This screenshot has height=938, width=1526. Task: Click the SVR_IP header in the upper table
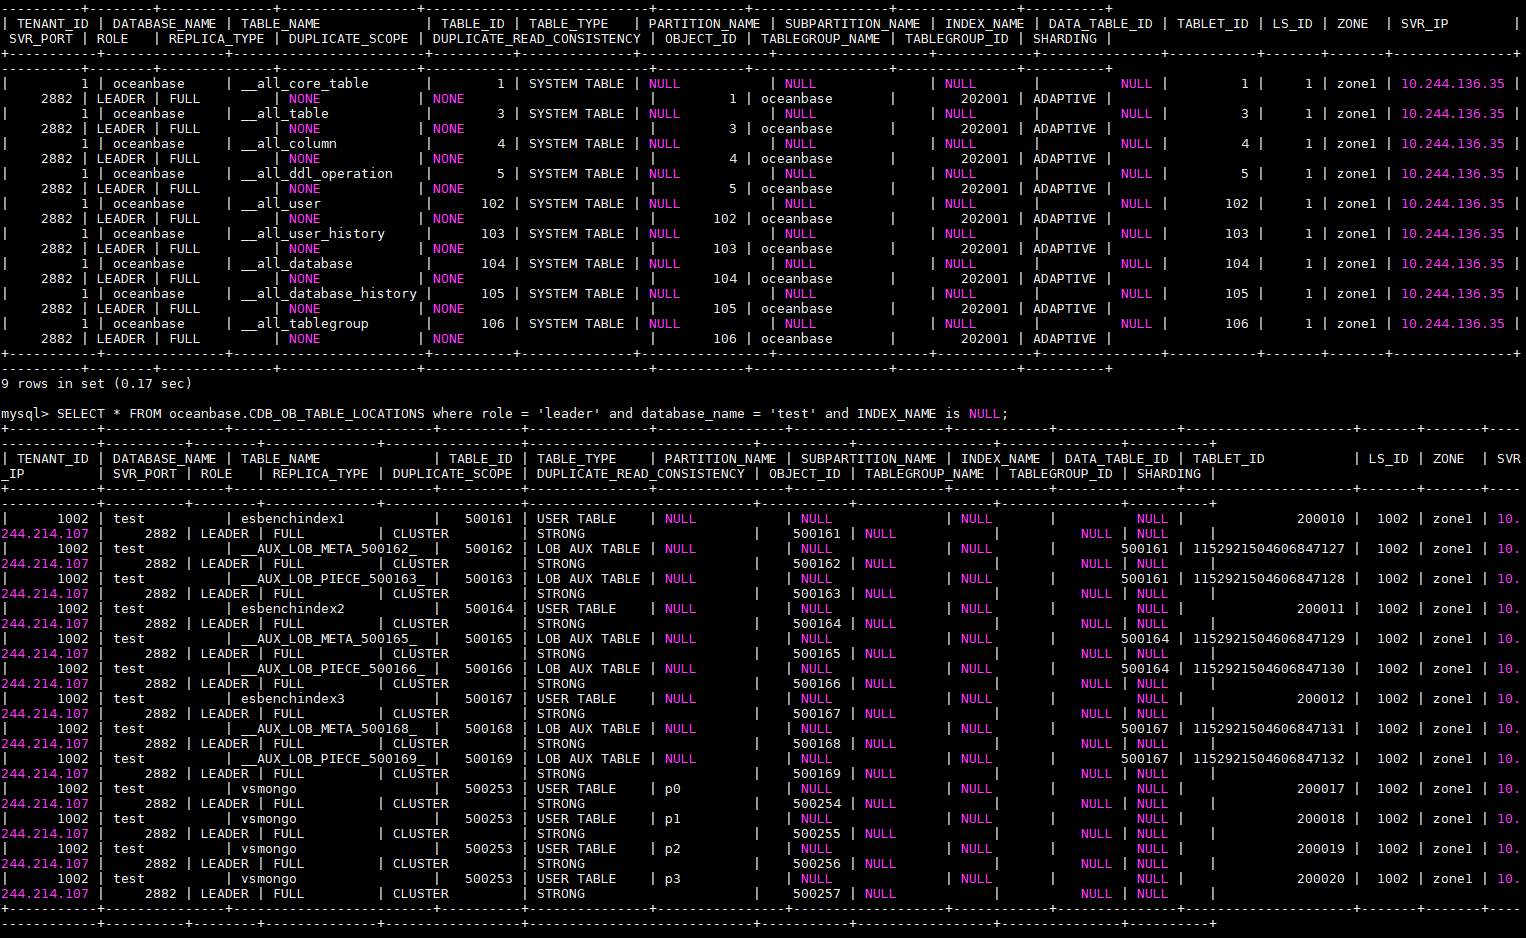point(1425,24)
